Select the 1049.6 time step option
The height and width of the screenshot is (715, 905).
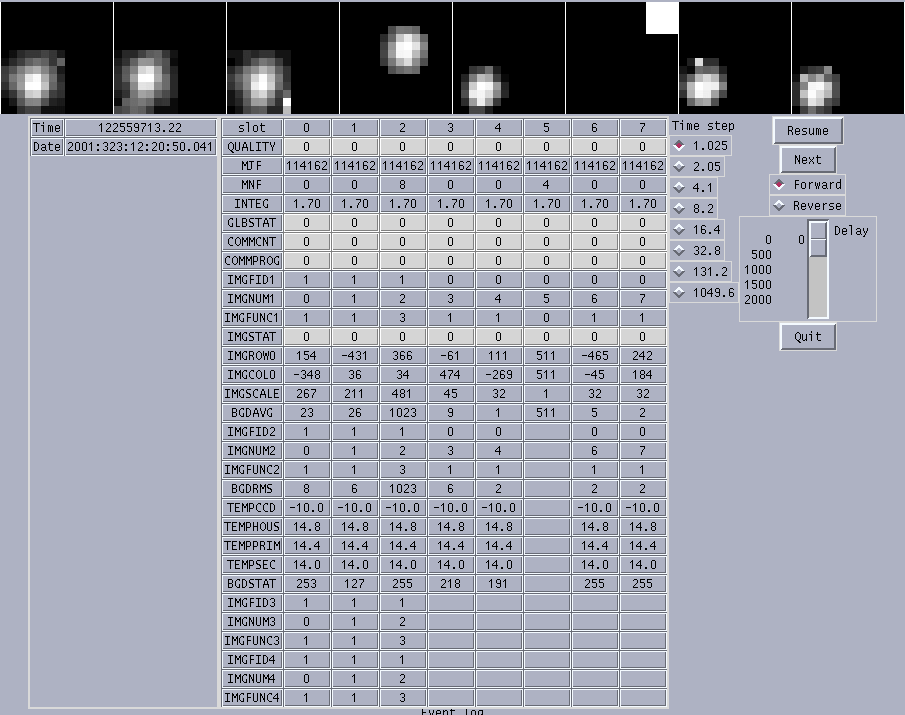click(x=705, y=293)
